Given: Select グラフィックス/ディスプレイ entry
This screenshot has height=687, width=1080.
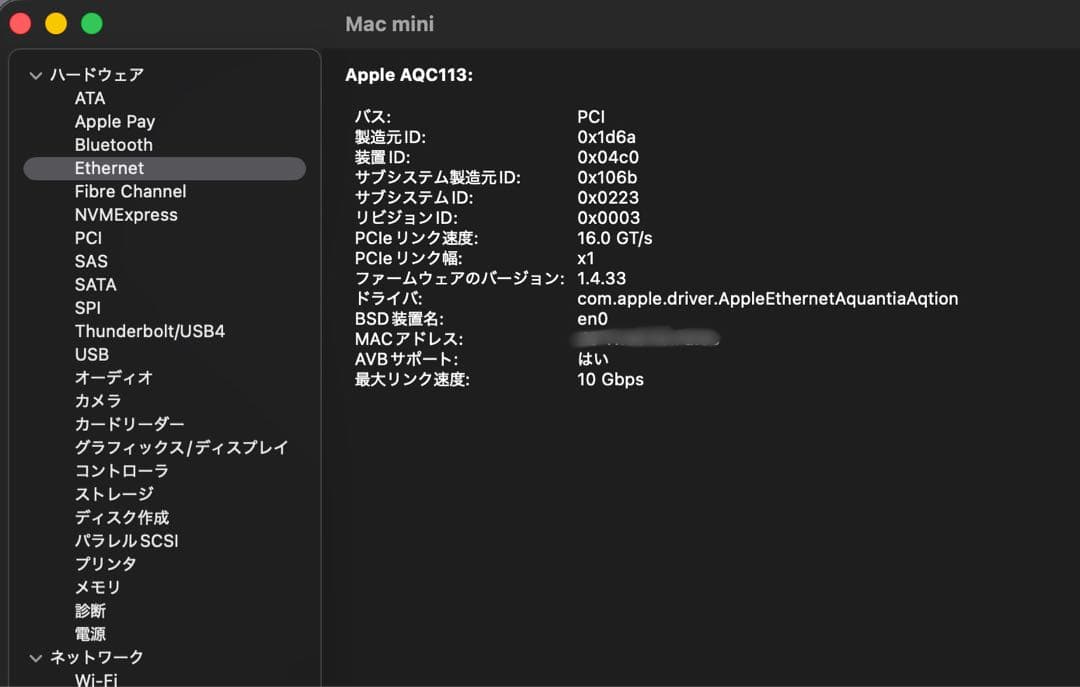Looking at the screenshot, I should (181, 448).
